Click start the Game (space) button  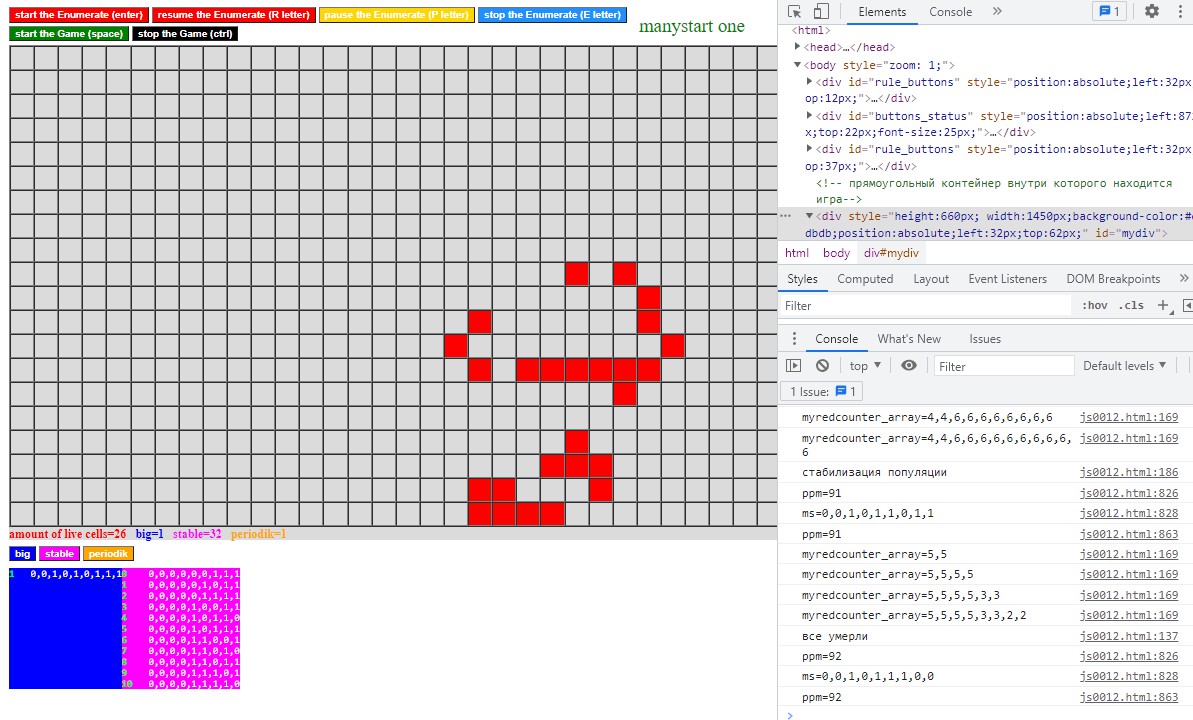68,33
